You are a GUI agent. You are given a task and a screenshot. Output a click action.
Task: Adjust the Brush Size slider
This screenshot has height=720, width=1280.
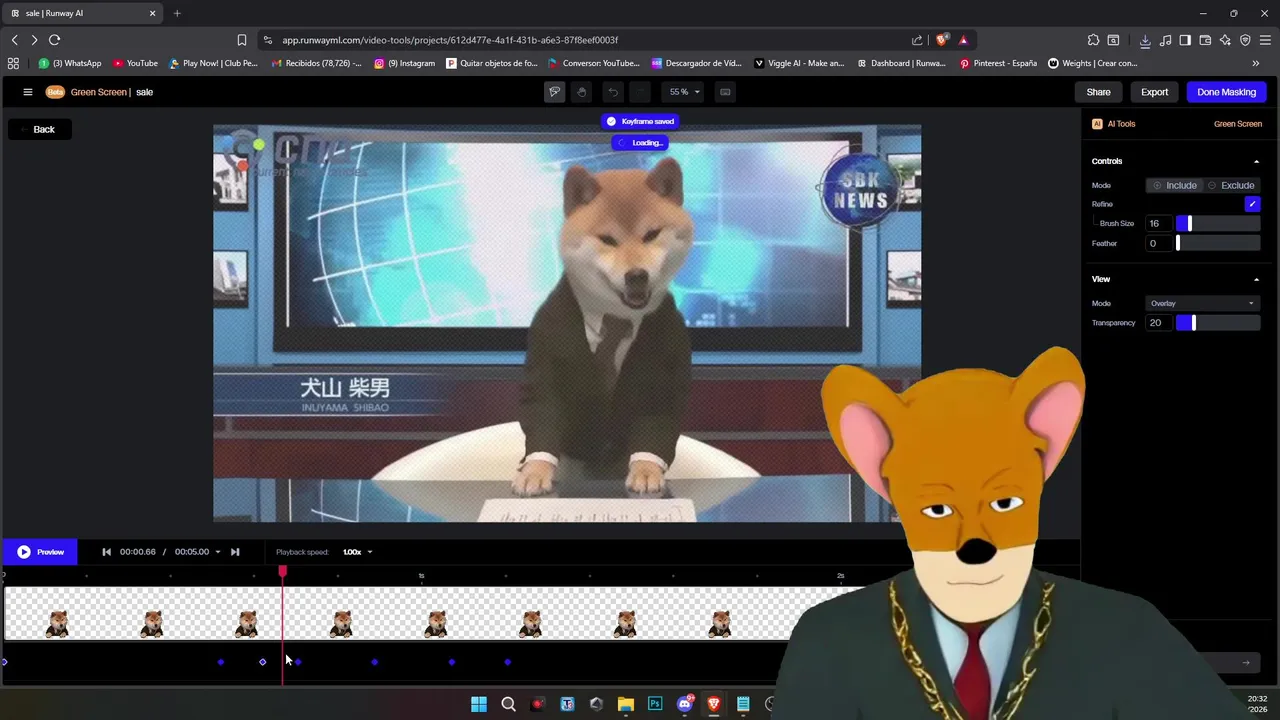click(x=1217, y=223)
